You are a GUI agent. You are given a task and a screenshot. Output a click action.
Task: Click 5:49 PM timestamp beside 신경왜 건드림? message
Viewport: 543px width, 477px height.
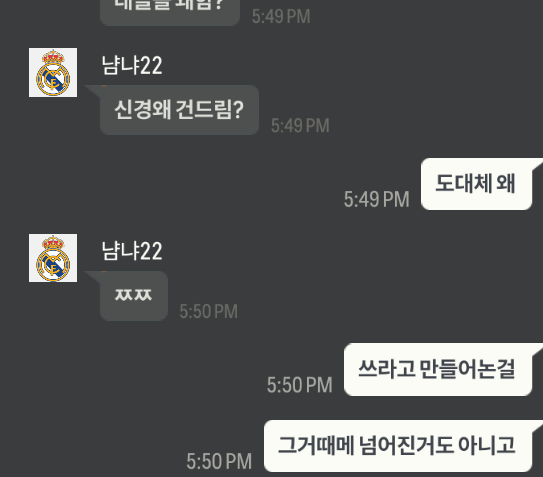click(x=300, y=125)
